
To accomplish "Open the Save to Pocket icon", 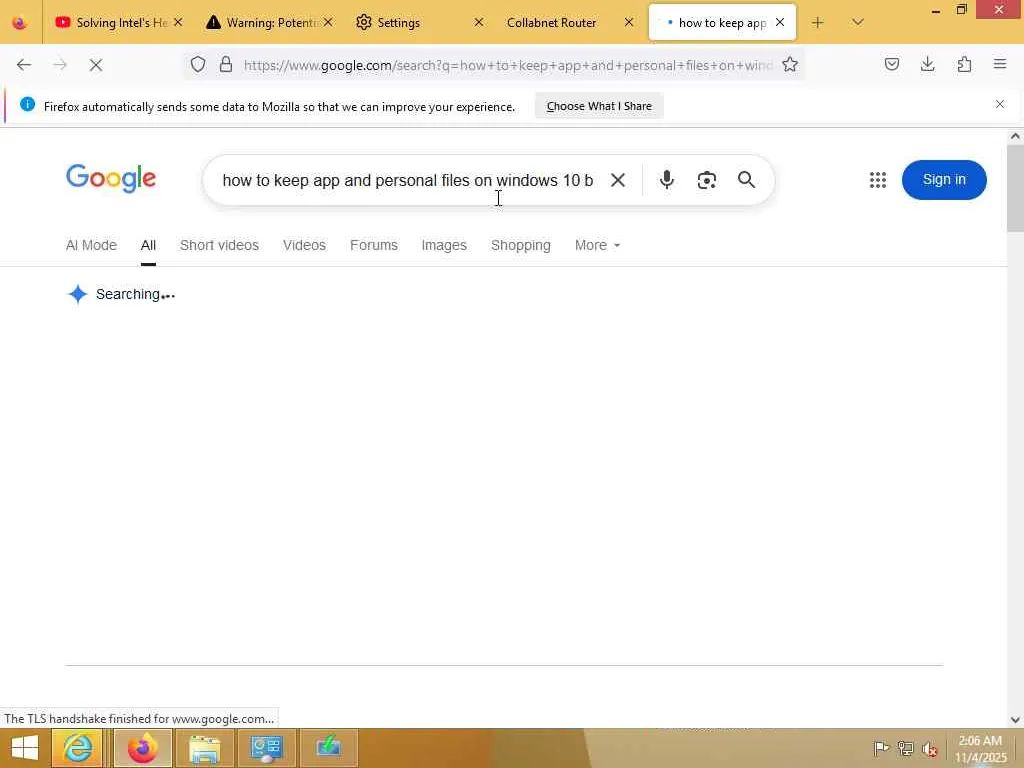I will tap(891, 64).
